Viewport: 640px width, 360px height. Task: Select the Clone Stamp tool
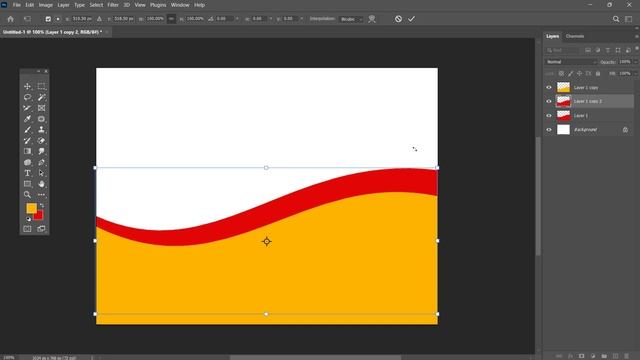[41, 130]
